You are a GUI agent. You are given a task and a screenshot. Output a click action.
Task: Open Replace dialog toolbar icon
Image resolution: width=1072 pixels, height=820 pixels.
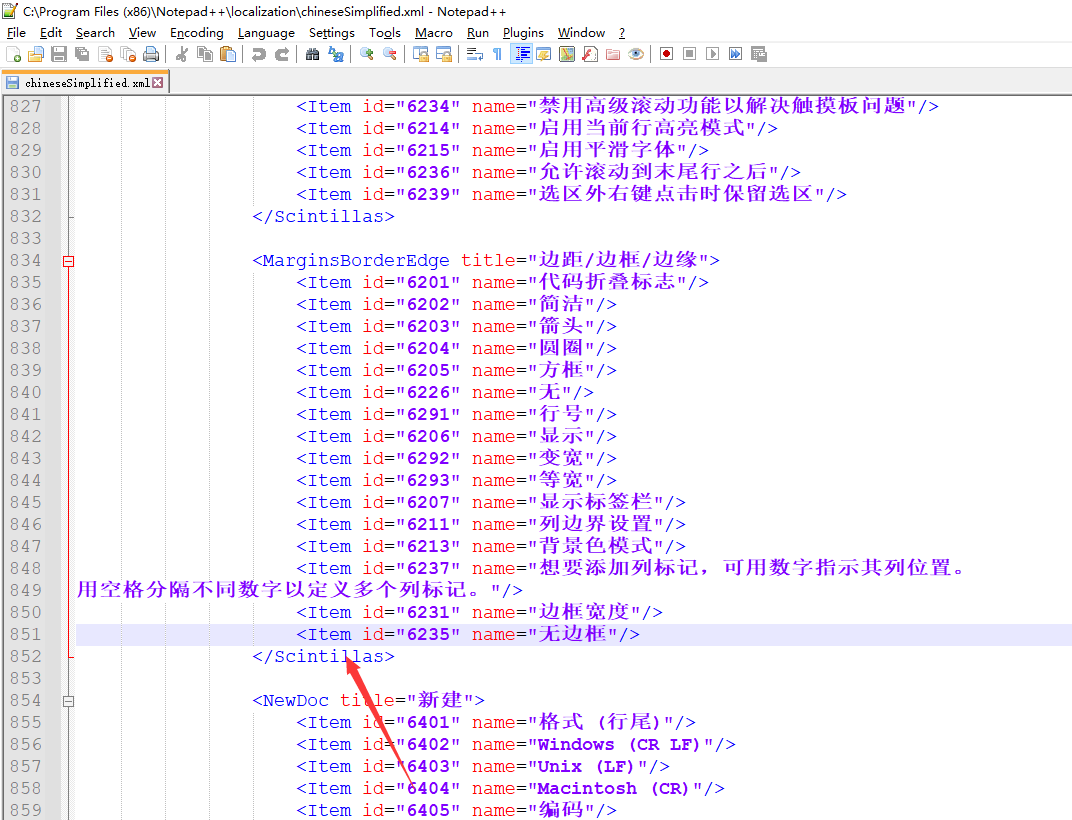click(x=336, y=55)
